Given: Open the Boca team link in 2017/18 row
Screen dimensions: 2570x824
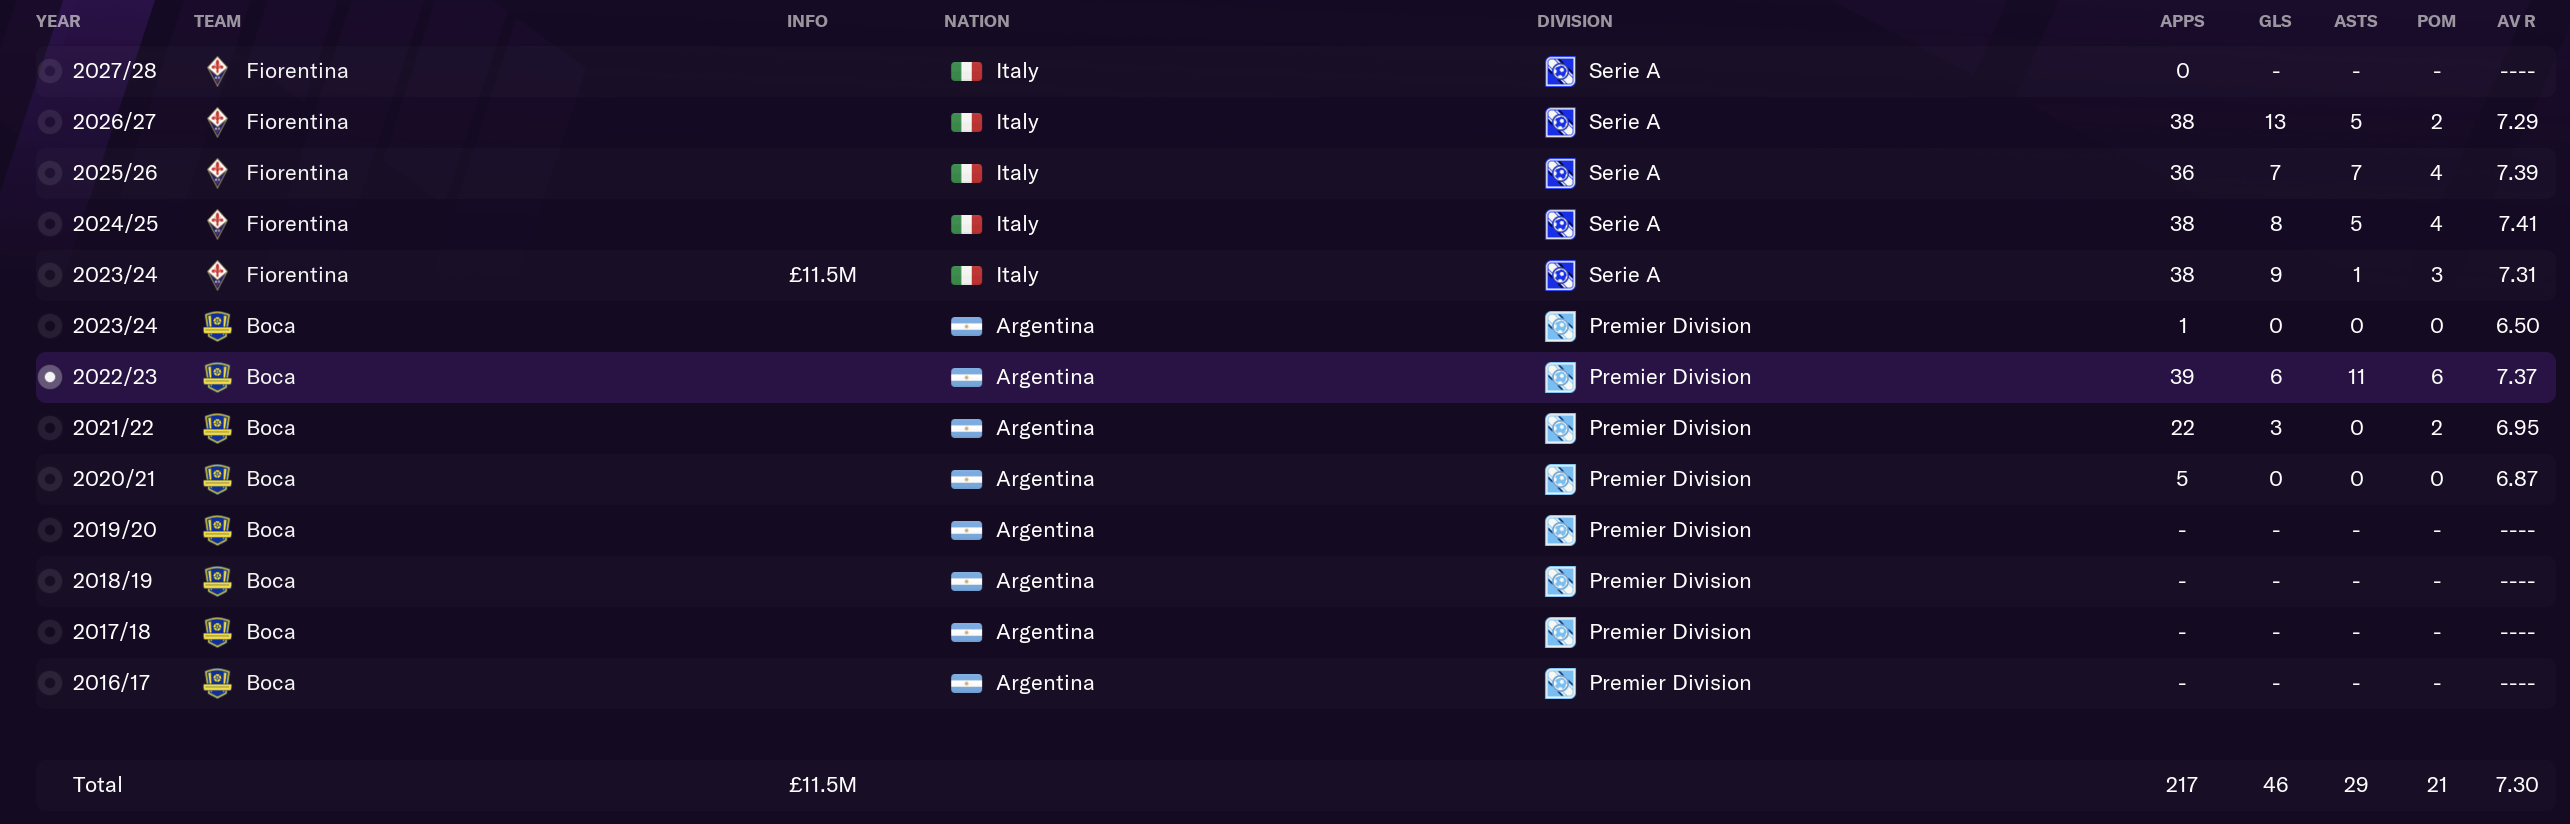Looking at the screenshot, I should coord(271,632).
